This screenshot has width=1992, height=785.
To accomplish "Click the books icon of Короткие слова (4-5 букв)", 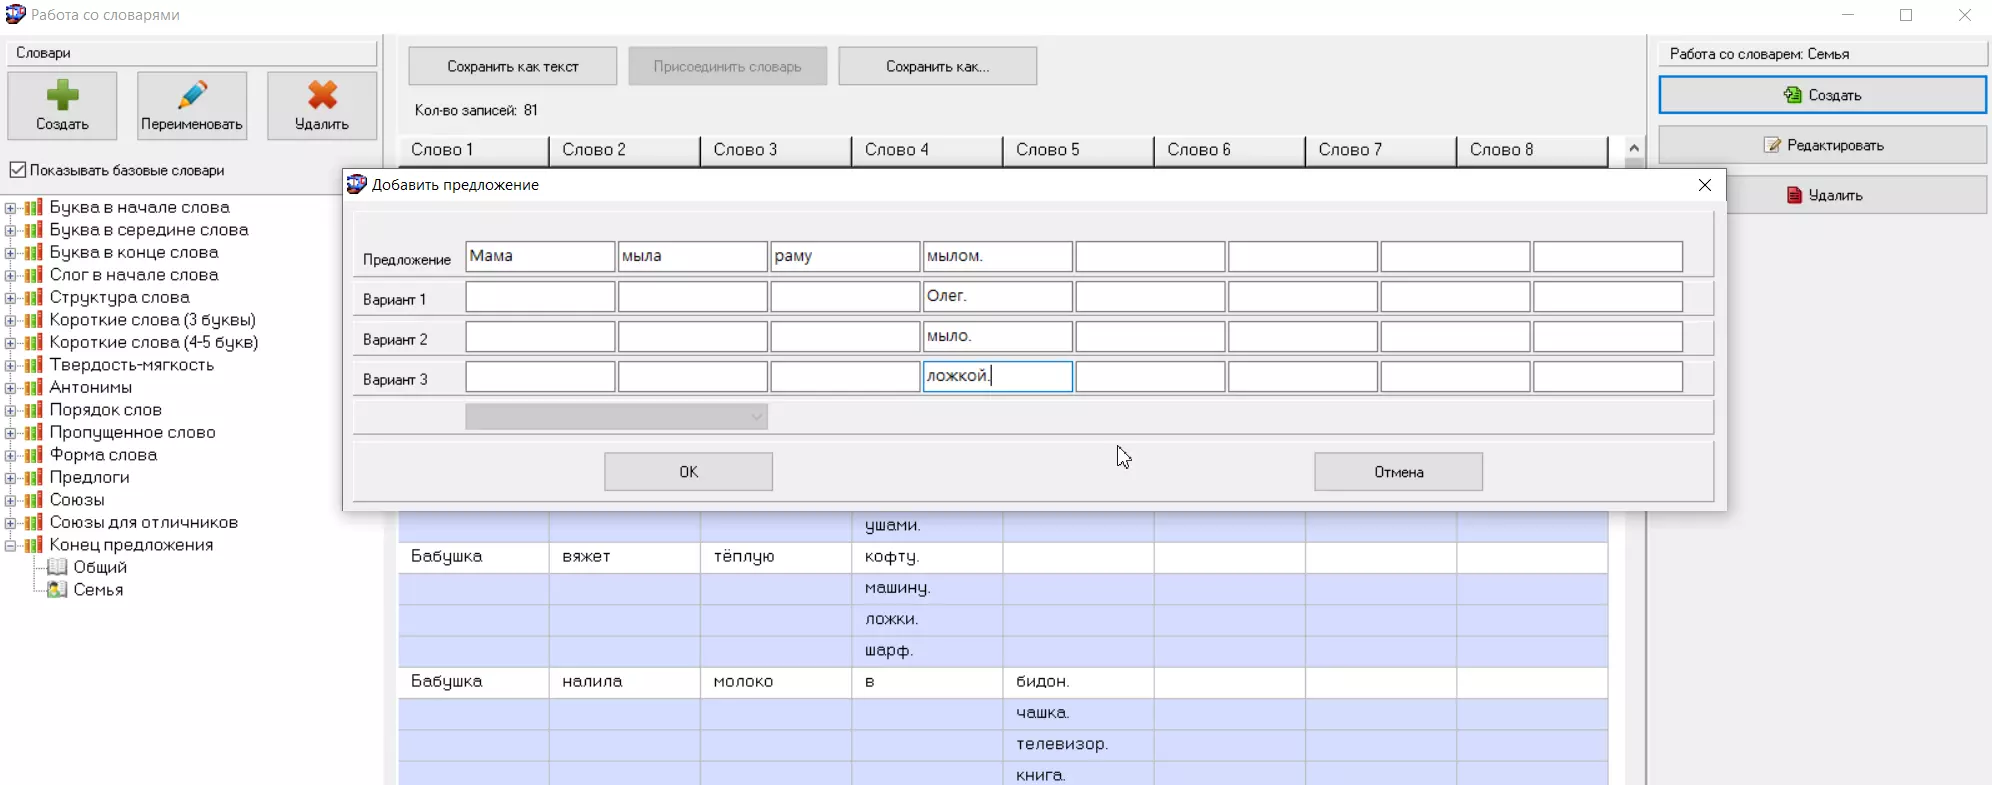I will click(x=34, y=343).
